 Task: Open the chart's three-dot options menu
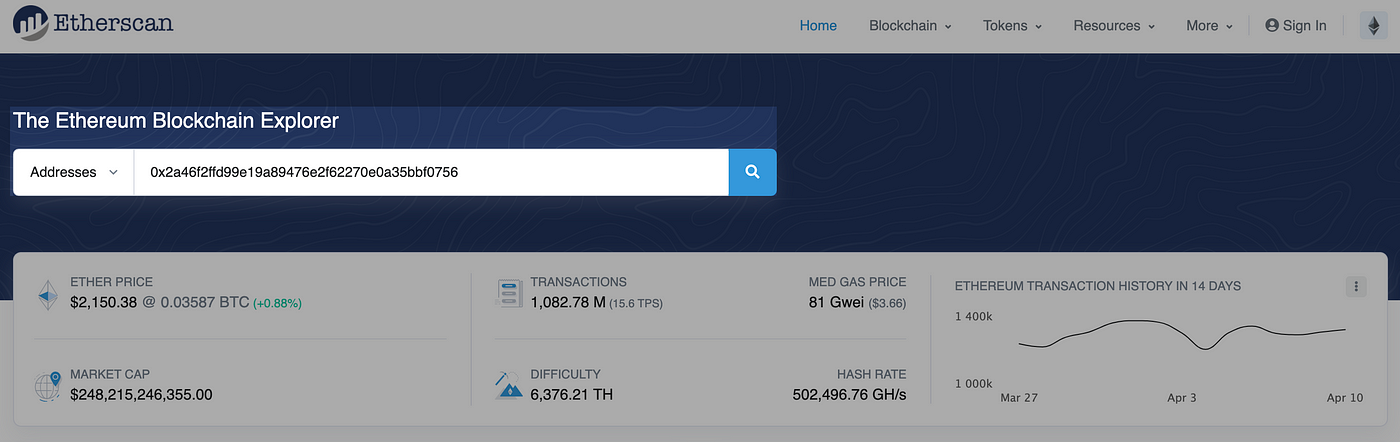1356,287
